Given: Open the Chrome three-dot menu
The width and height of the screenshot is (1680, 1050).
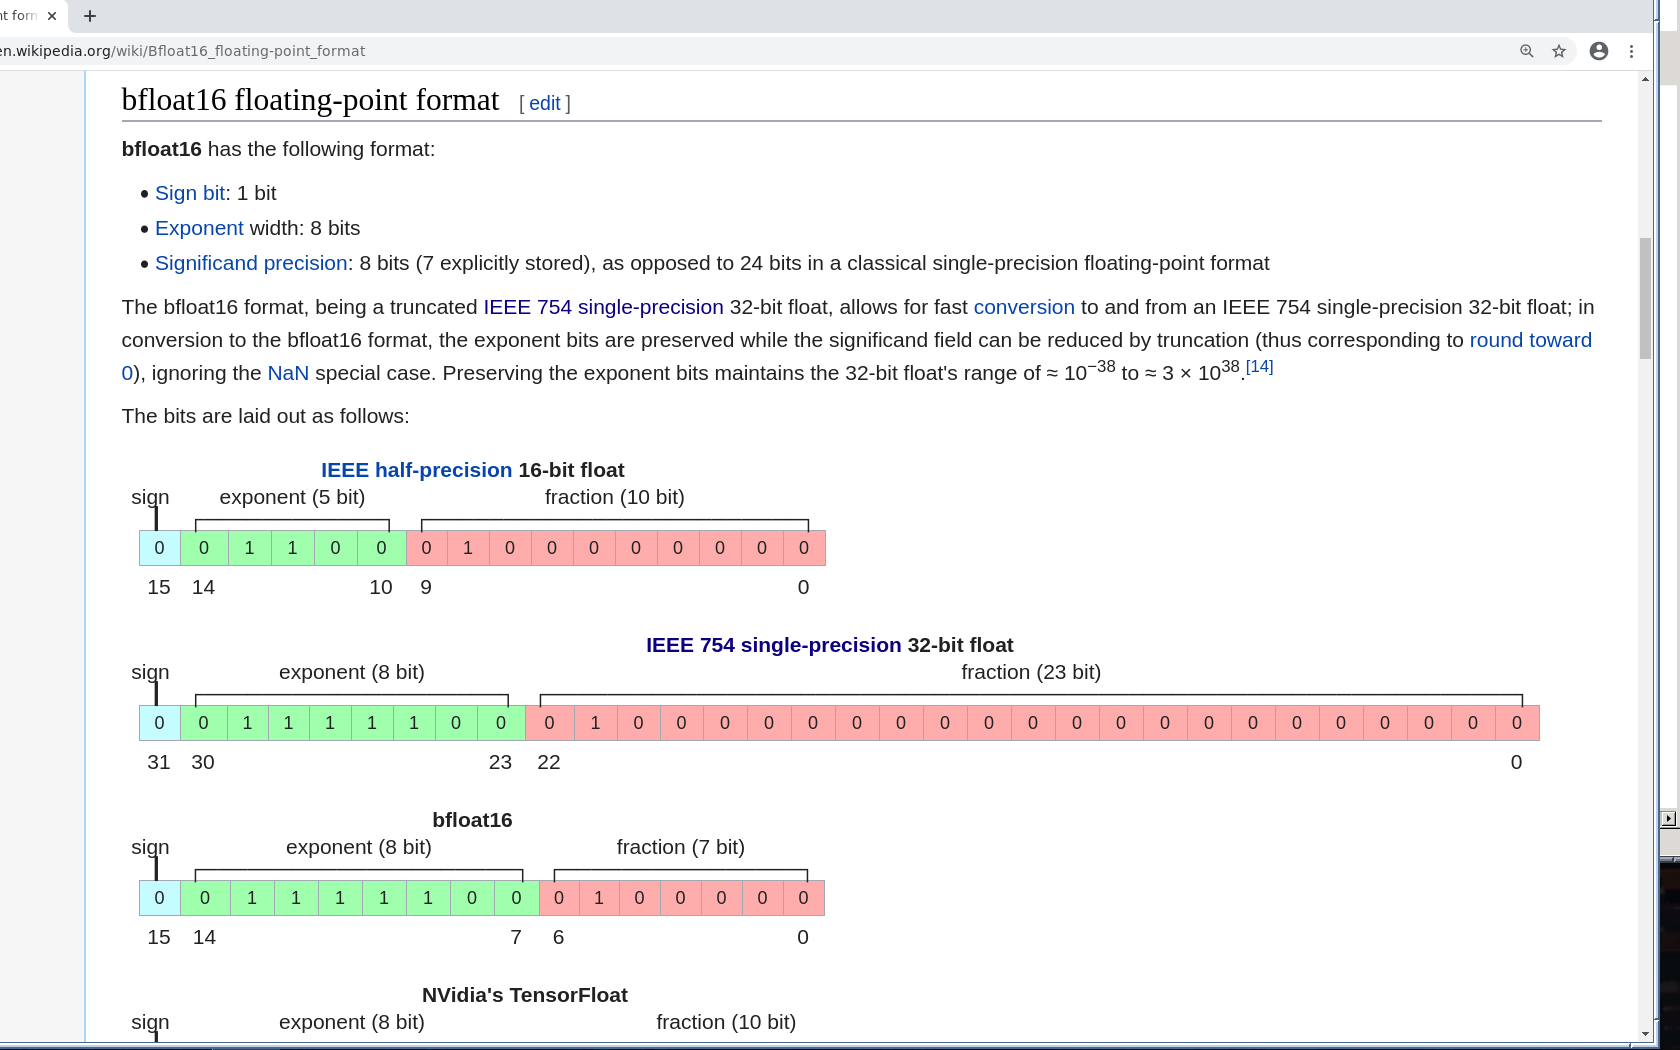Looking at the screenshot, I should (1631, 51).
